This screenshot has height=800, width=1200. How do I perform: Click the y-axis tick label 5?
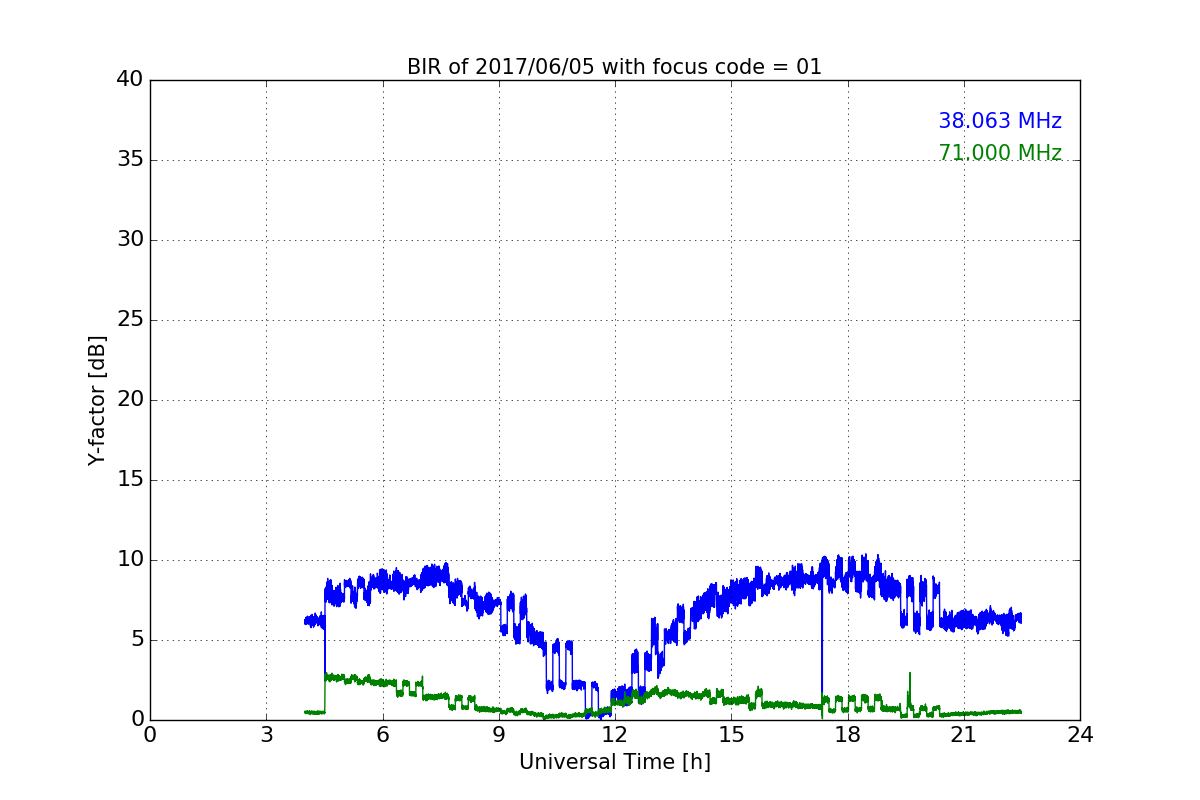[x=136, y=640]
